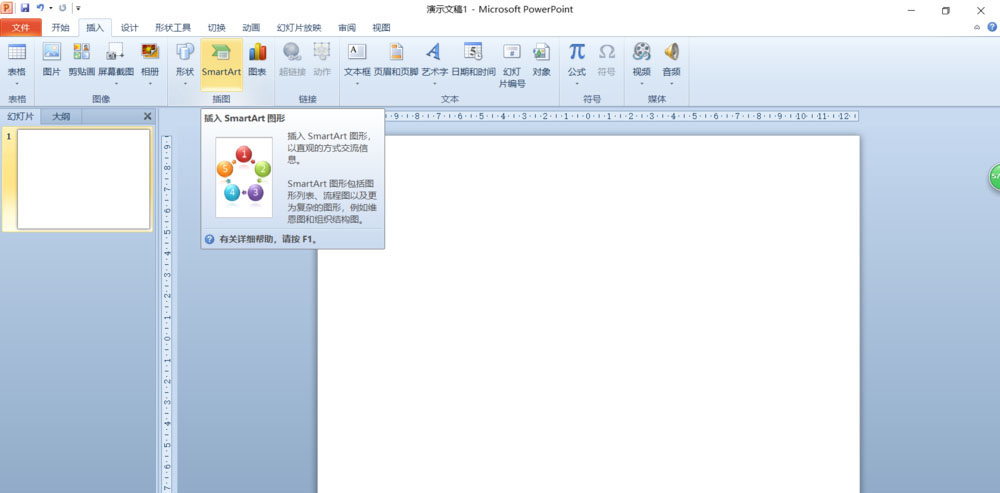1000x493 pixels.
Task: Switch to 大纲 outline pane tab
Action: (61, 117)
